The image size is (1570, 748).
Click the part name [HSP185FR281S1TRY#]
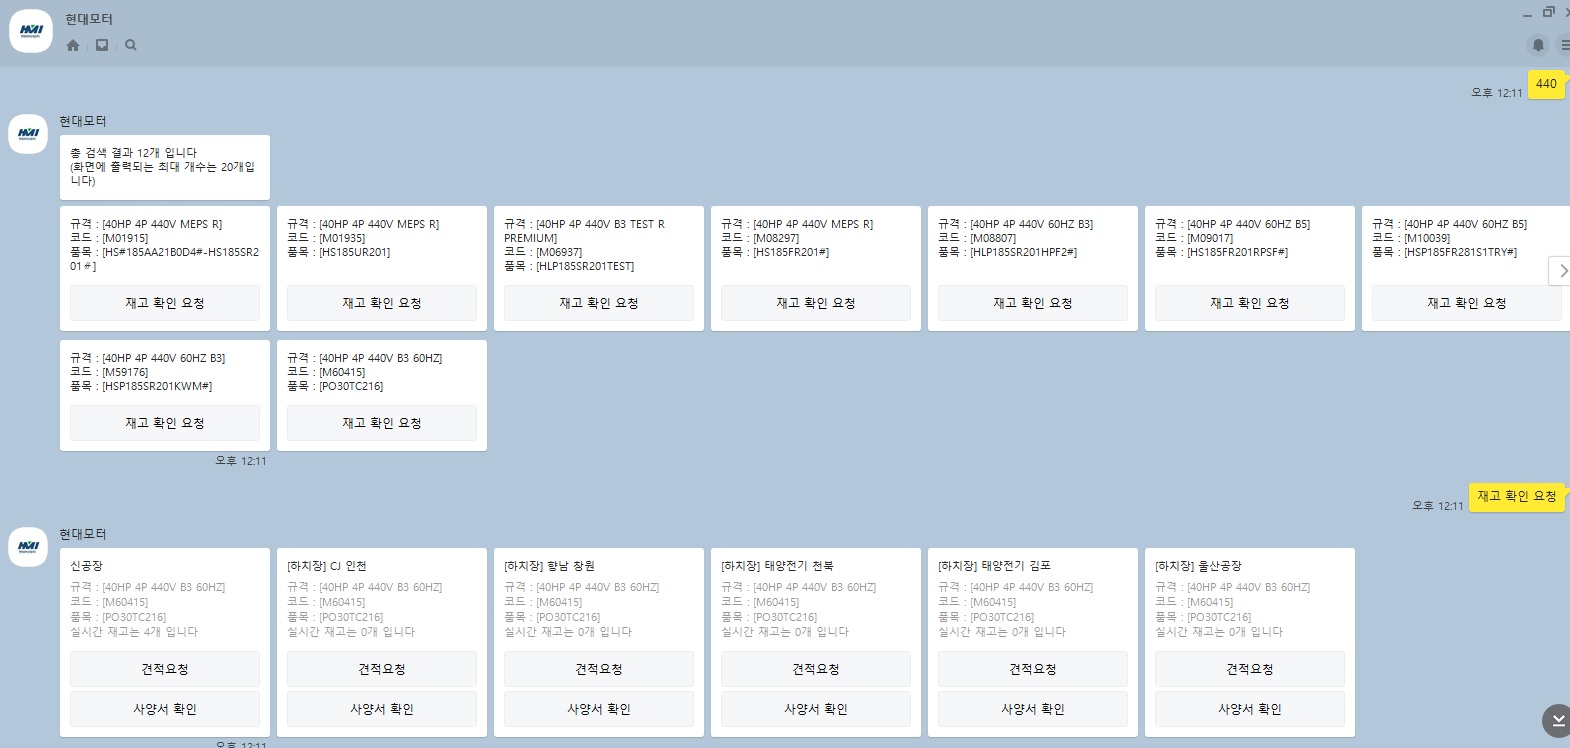coord(1461,252)
